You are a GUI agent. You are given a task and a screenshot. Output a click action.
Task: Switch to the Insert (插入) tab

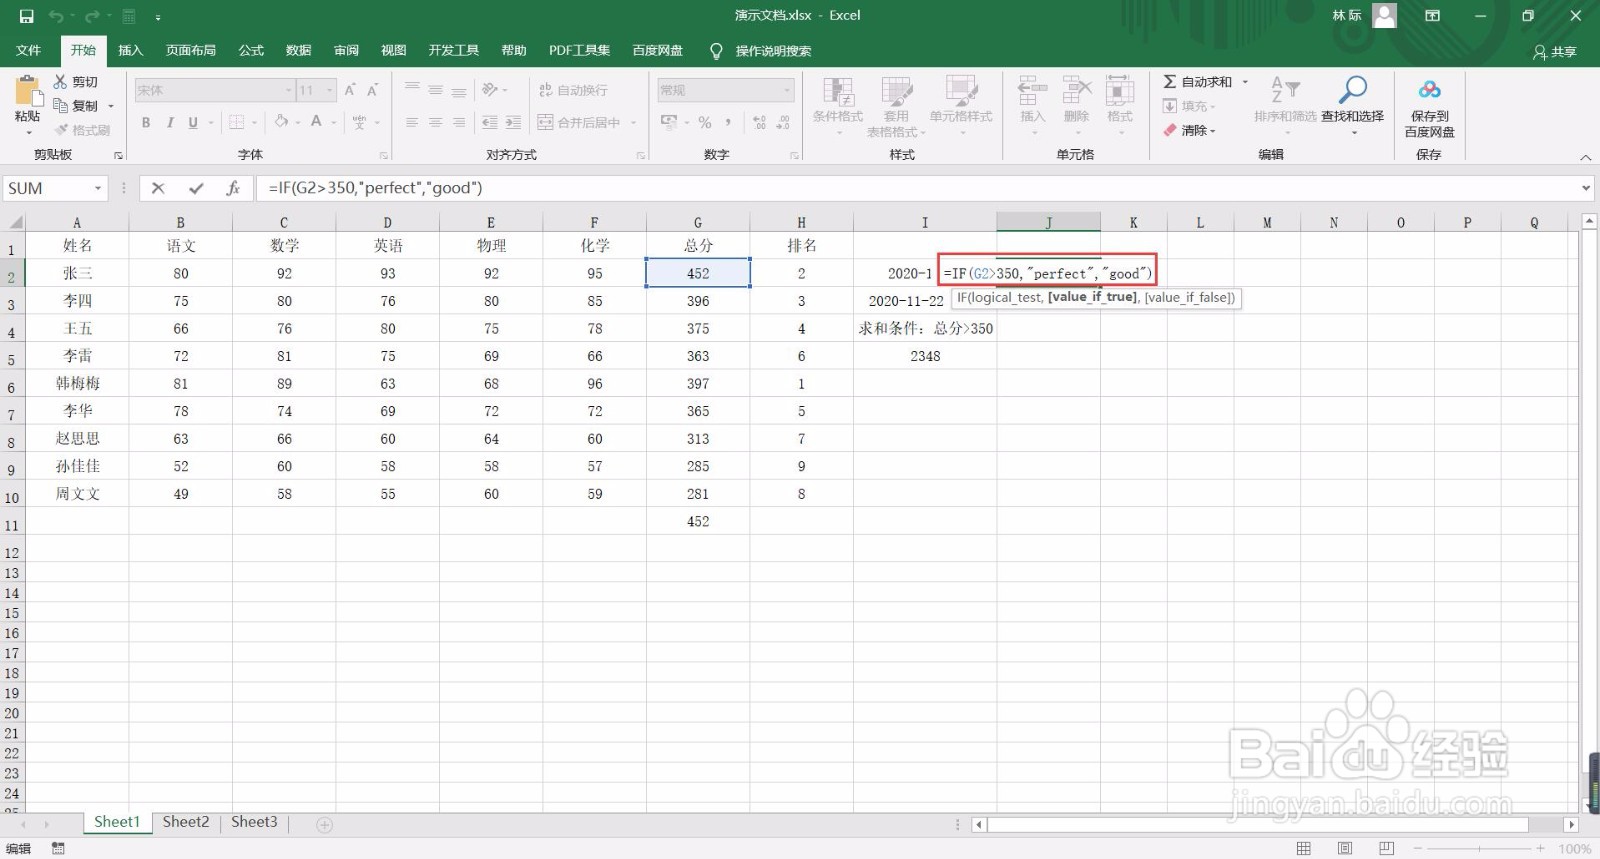[130, 50]
